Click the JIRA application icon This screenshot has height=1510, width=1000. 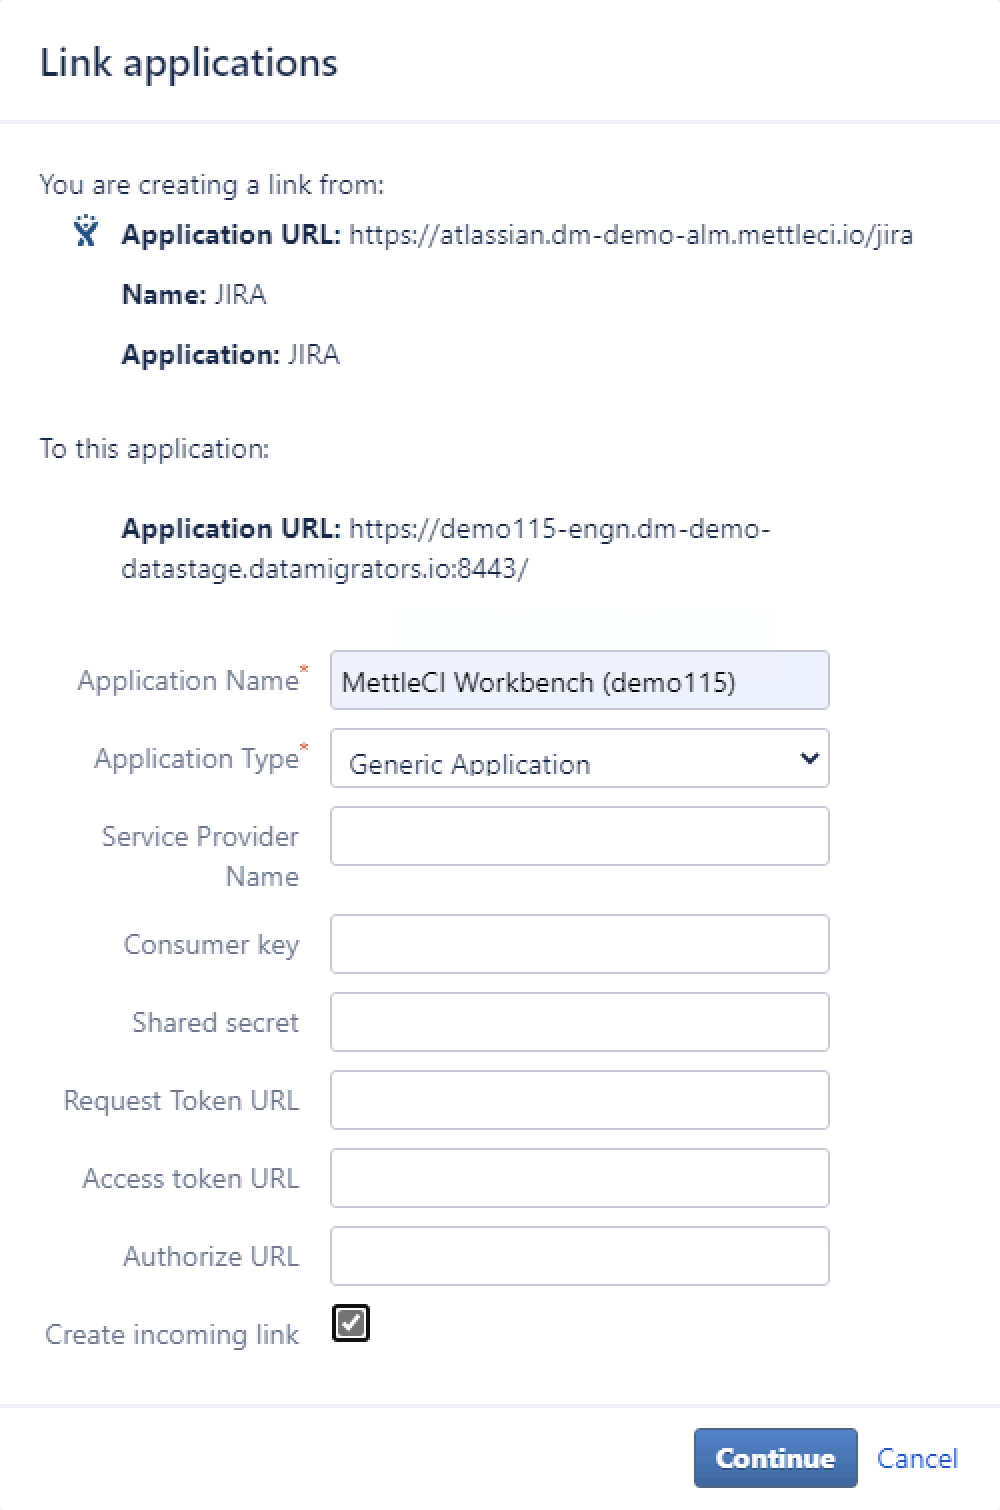coord(86,232)
